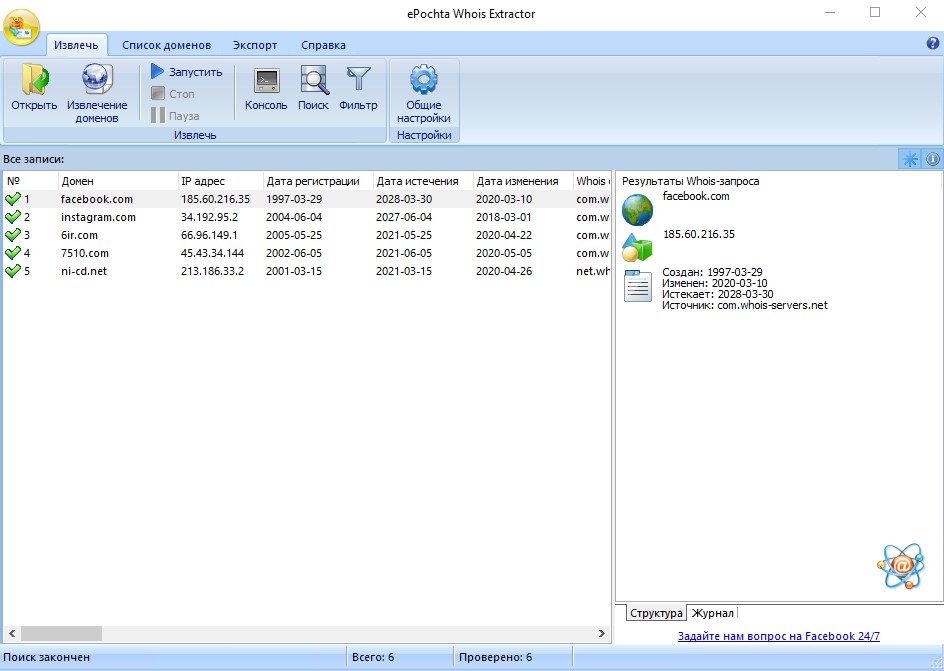The image size is (944, 671).
Task: Open Общие настройки gear icon
Action: [x=424, y=79]
